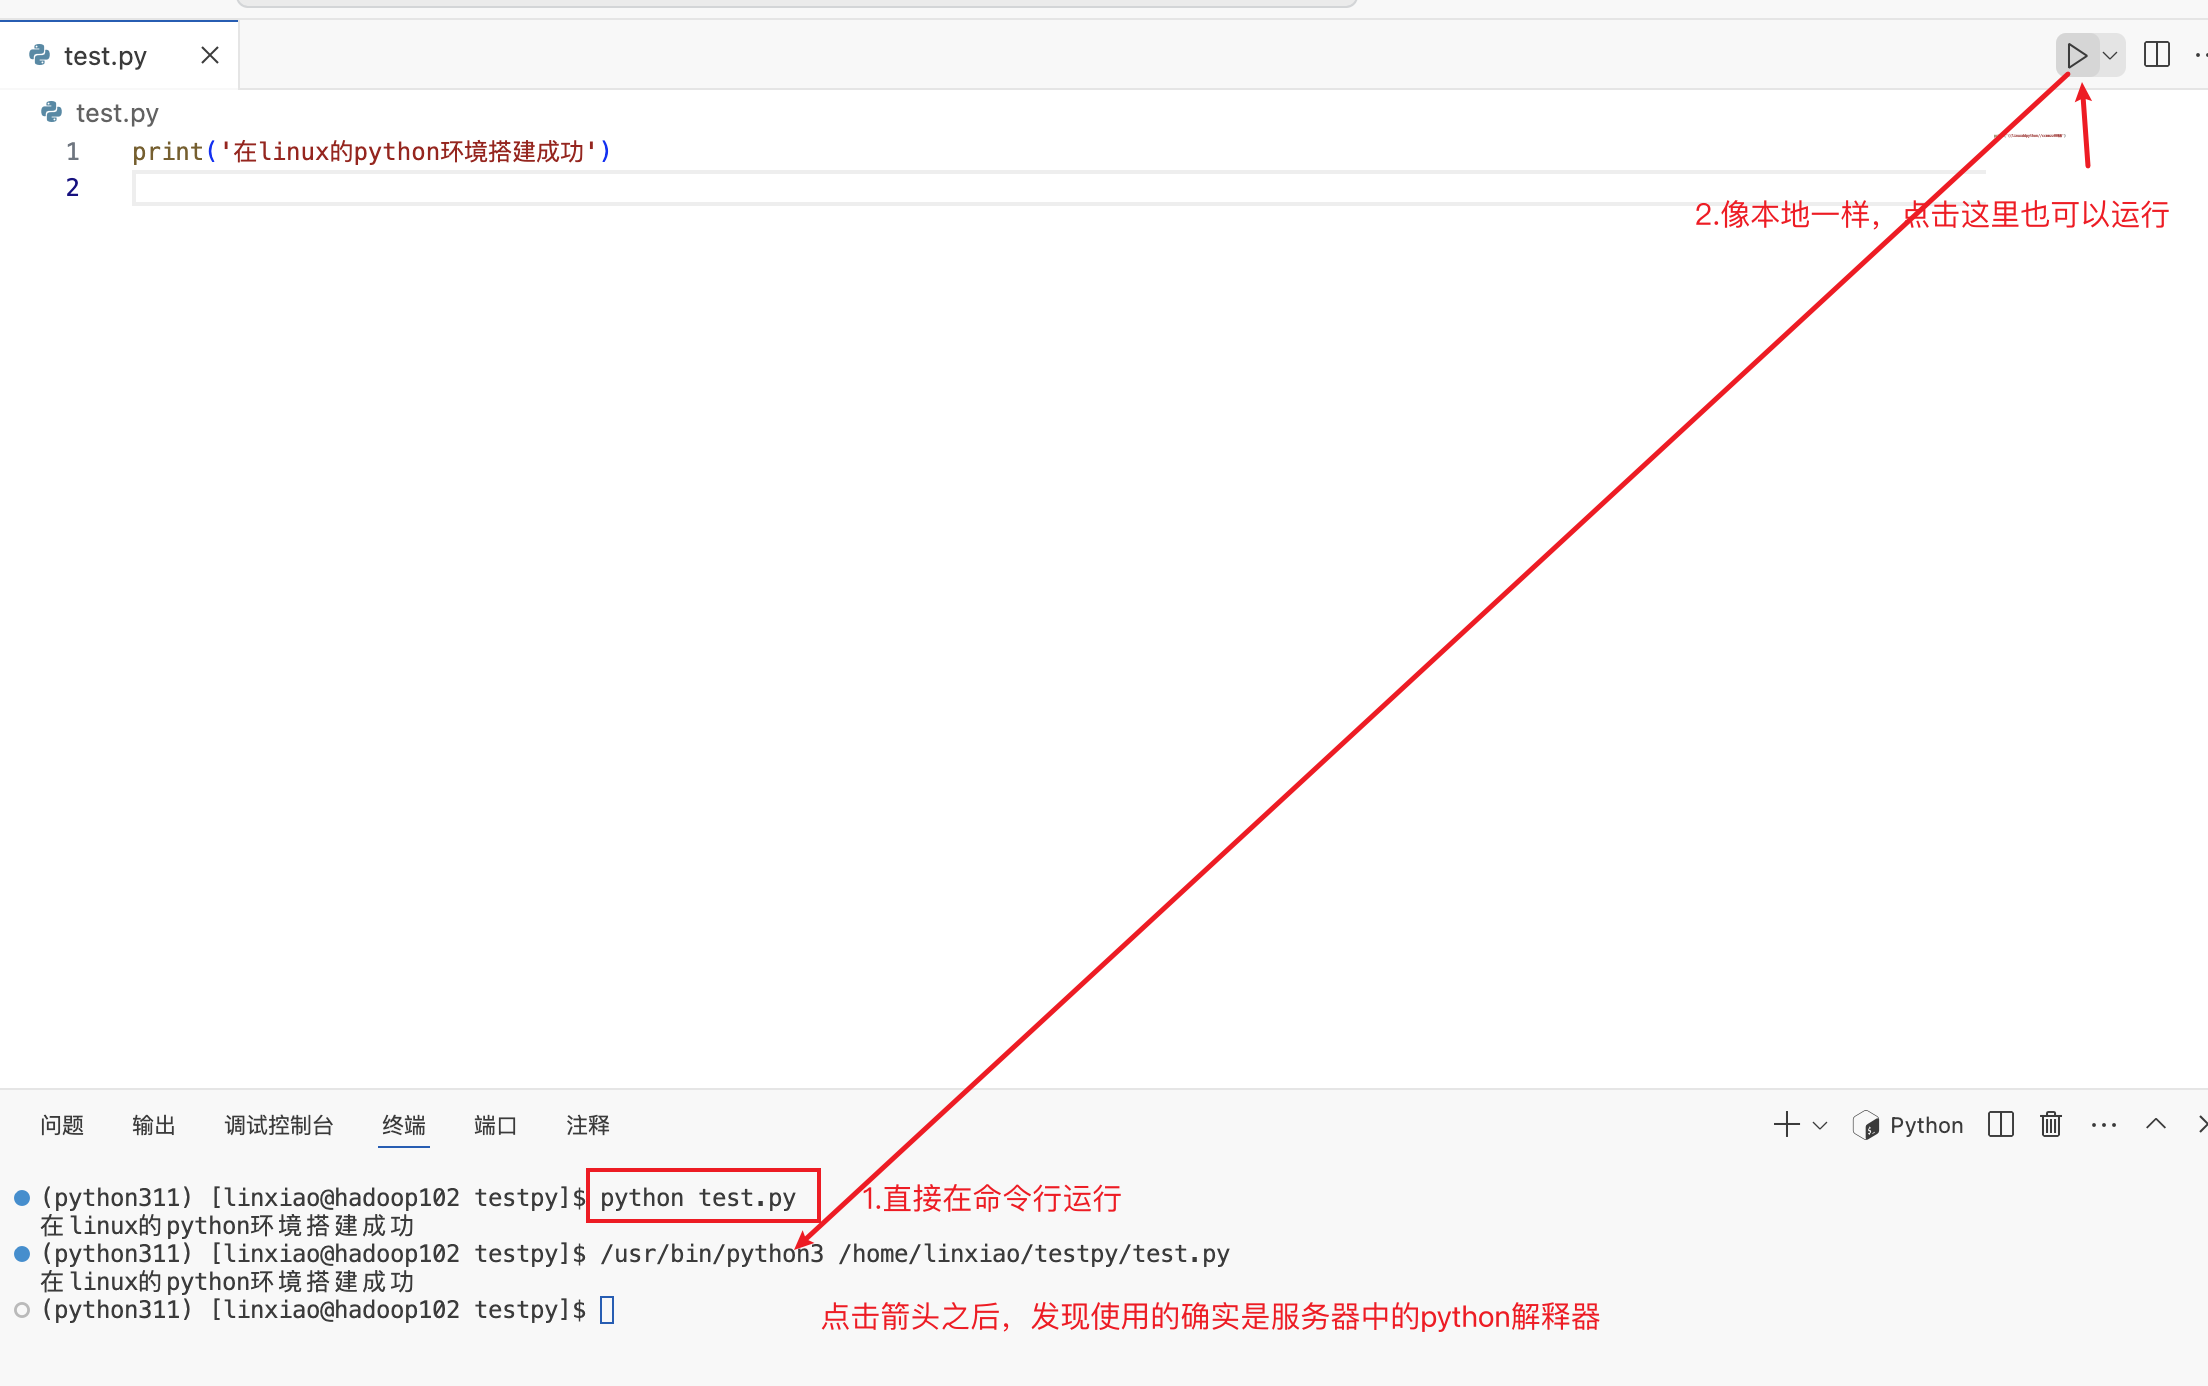Click test.py in the breadcrumb path
This screenshot has height=1386, width=2208.
tap(116, 113)
